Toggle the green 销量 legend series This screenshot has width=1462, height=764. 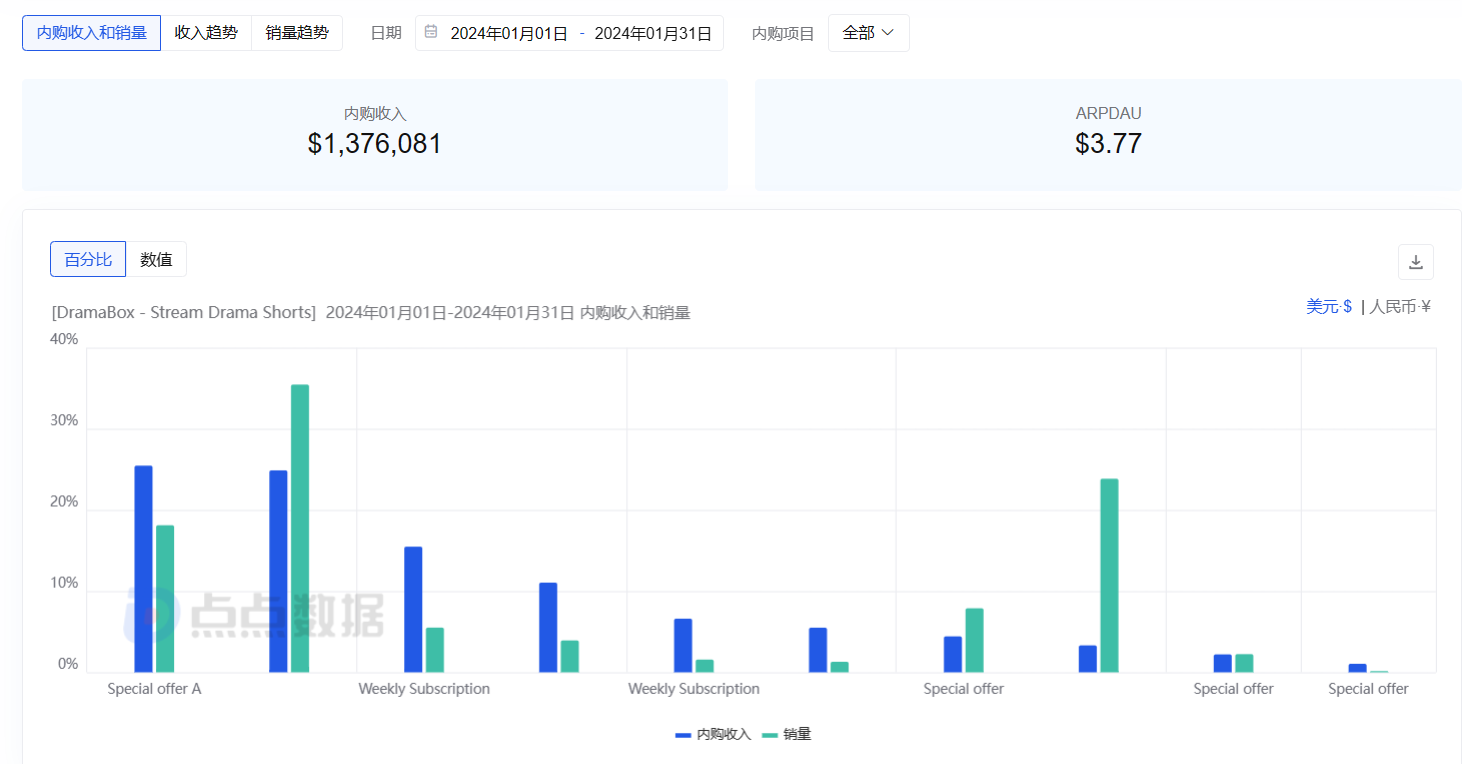point(796,735)
